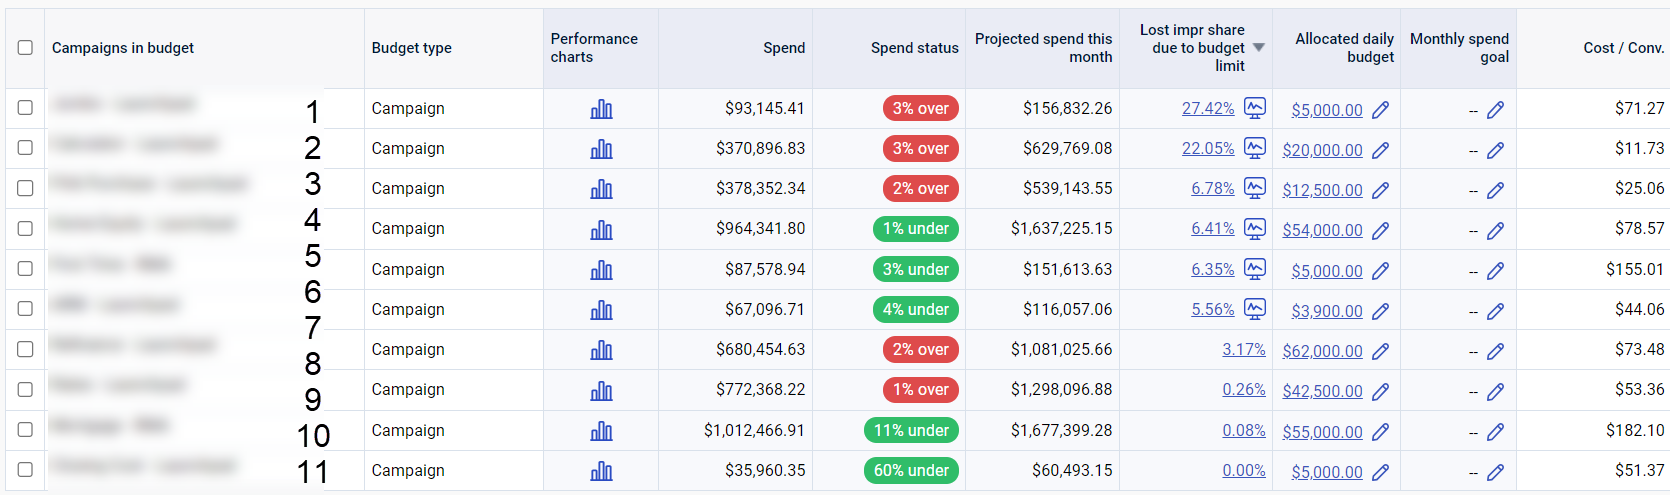The height and width of the screenshot is (495, 1670).
Task: Edit the $62,000.00 allocated daily budget
Action: point(1380,351)
